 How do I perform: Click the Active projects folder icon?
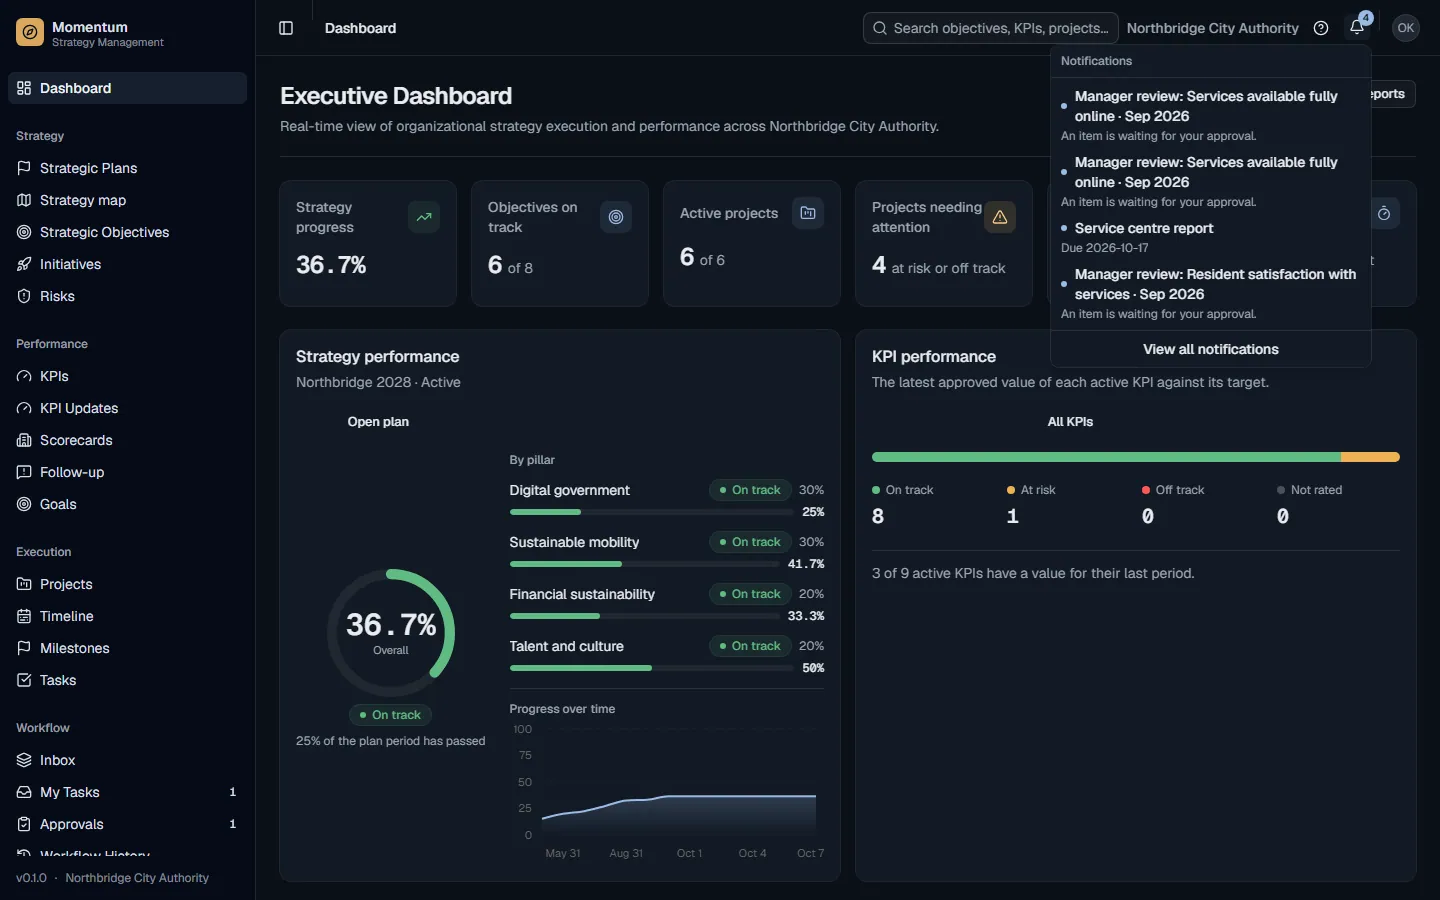(x=808, y=213)
